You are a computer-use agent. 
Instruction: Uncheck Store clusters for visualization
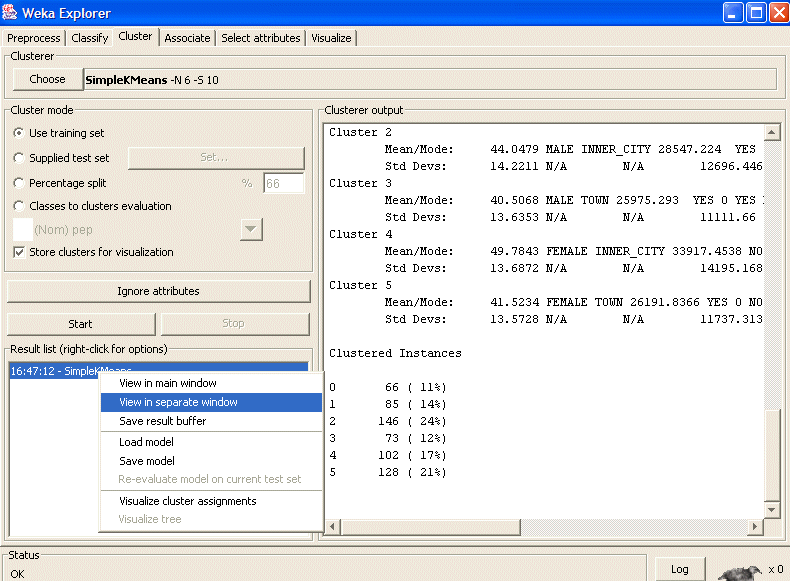coord(19,252)
